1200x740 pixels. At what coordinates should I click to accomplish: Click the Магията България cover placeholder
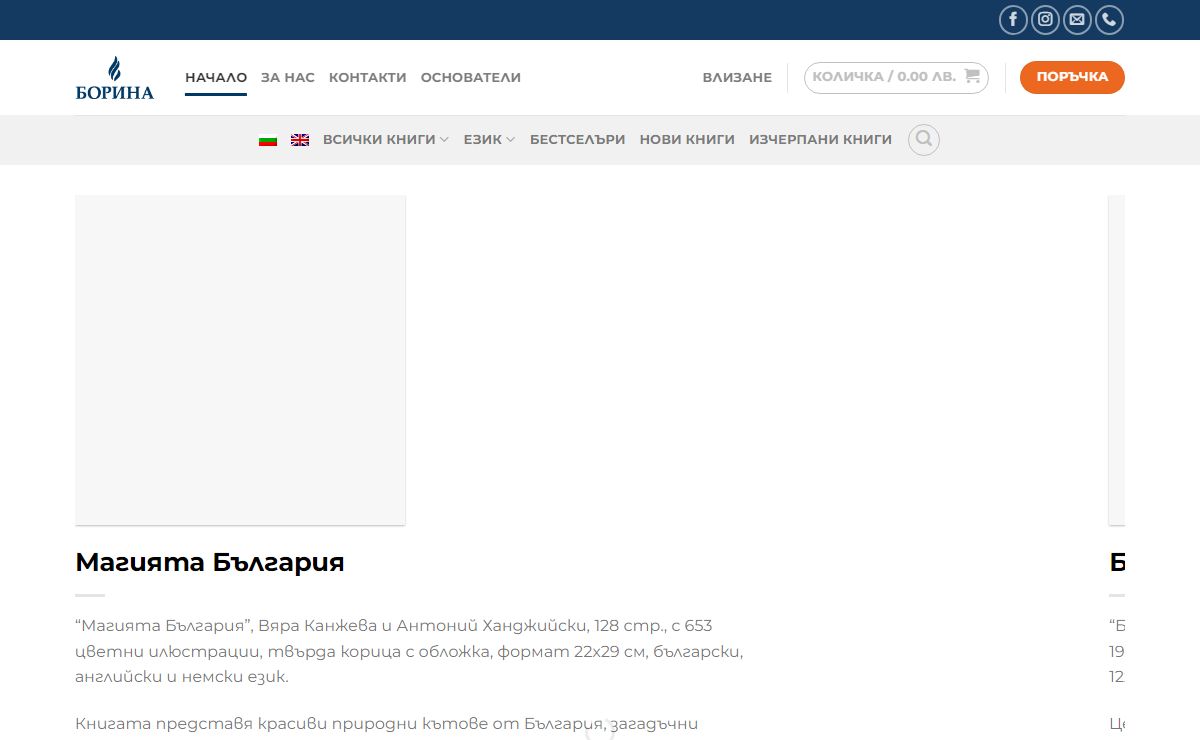click(x=240, y=360)
